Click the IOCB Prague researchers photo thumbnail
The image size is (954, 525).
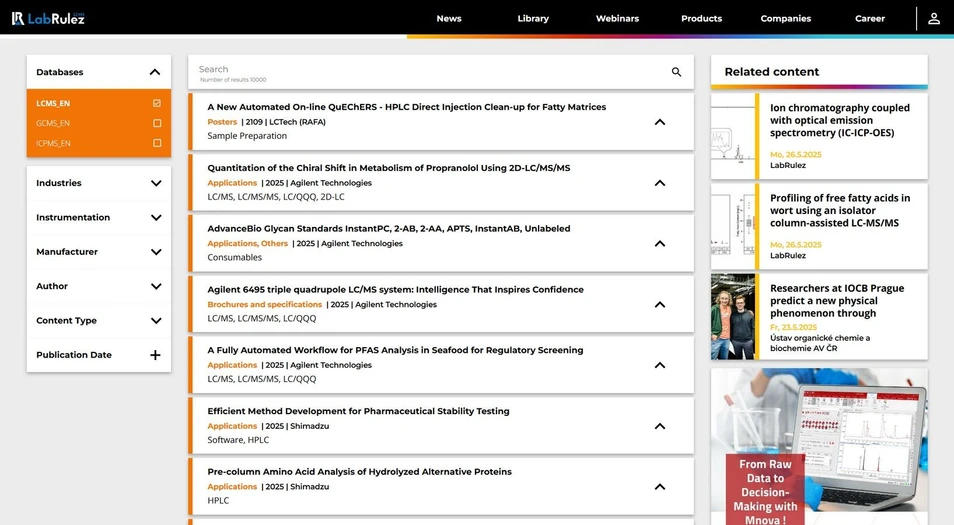733,317
